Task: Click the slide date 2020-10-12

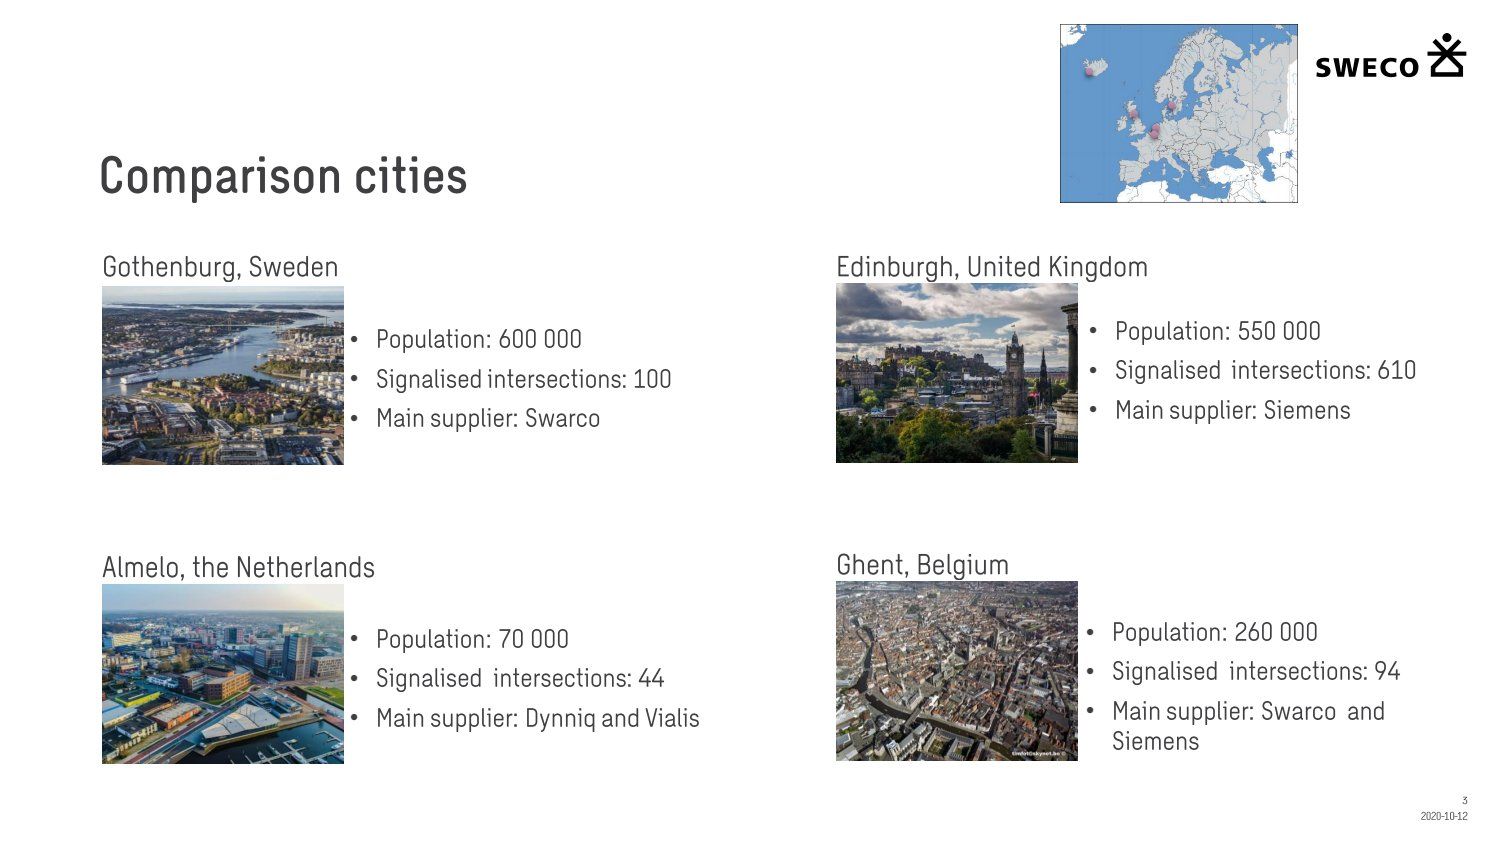Action: (x=1443, y=817)
